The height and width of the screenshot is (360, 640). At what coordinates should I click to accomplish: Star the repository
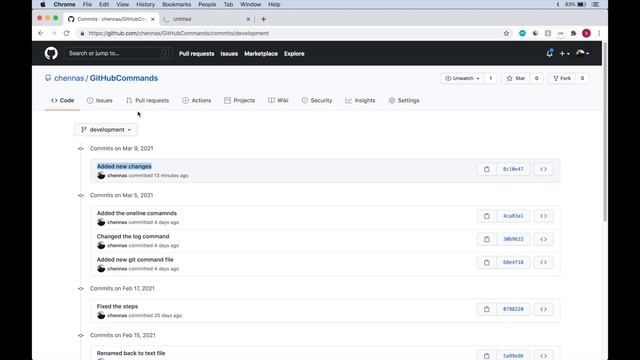tap(516, 78)
